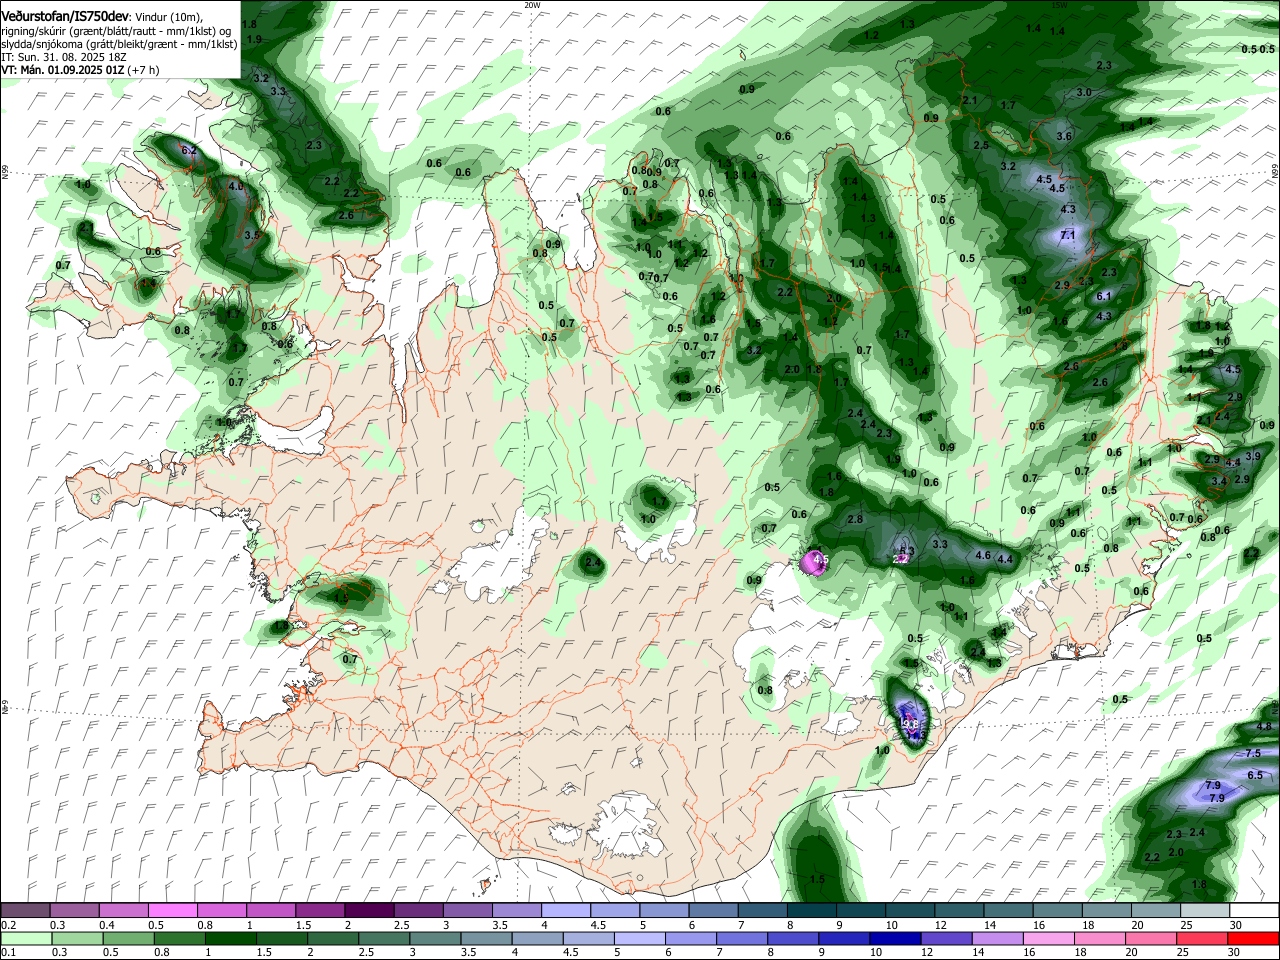The height and width of the screenshot is (960, 1280).
Task: Click the 7.5 precipitation value offshore southeast
Action: point(1253,753)
